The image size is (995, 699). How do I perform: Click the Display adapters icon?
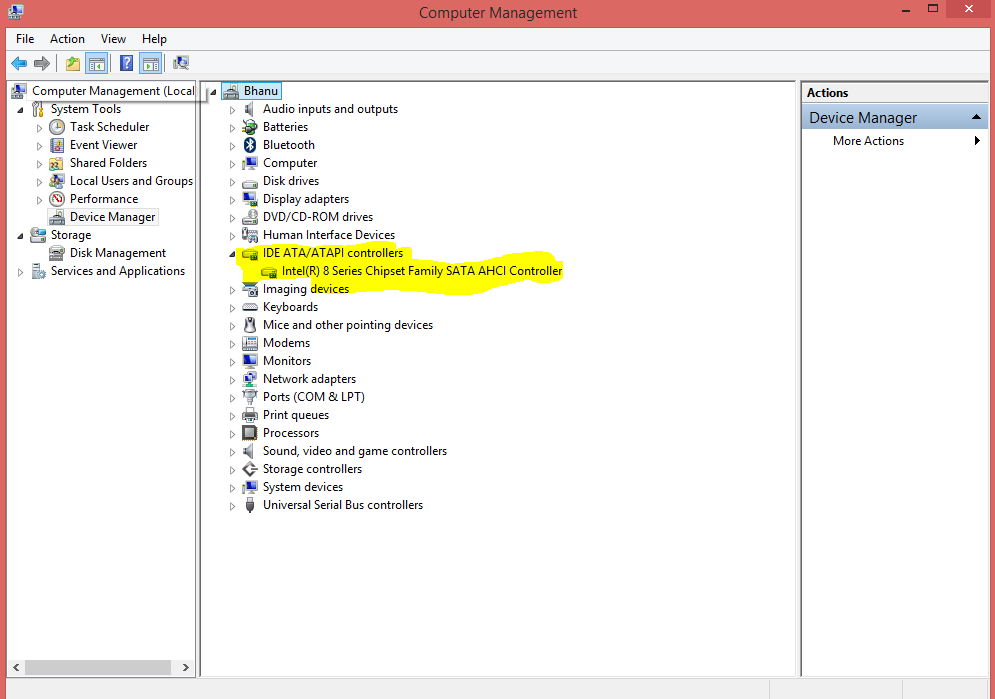click(250, 199)
